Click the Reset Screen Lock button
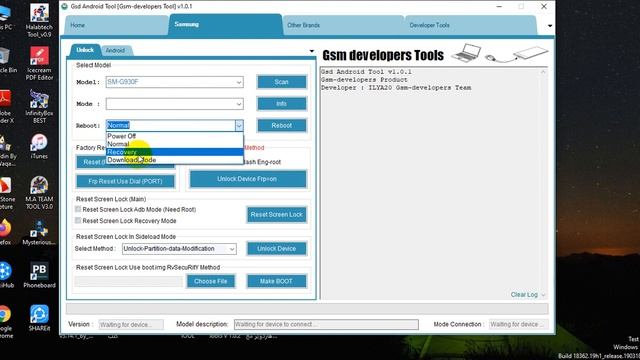Screen dimensions: 640x360 point(277,215)
